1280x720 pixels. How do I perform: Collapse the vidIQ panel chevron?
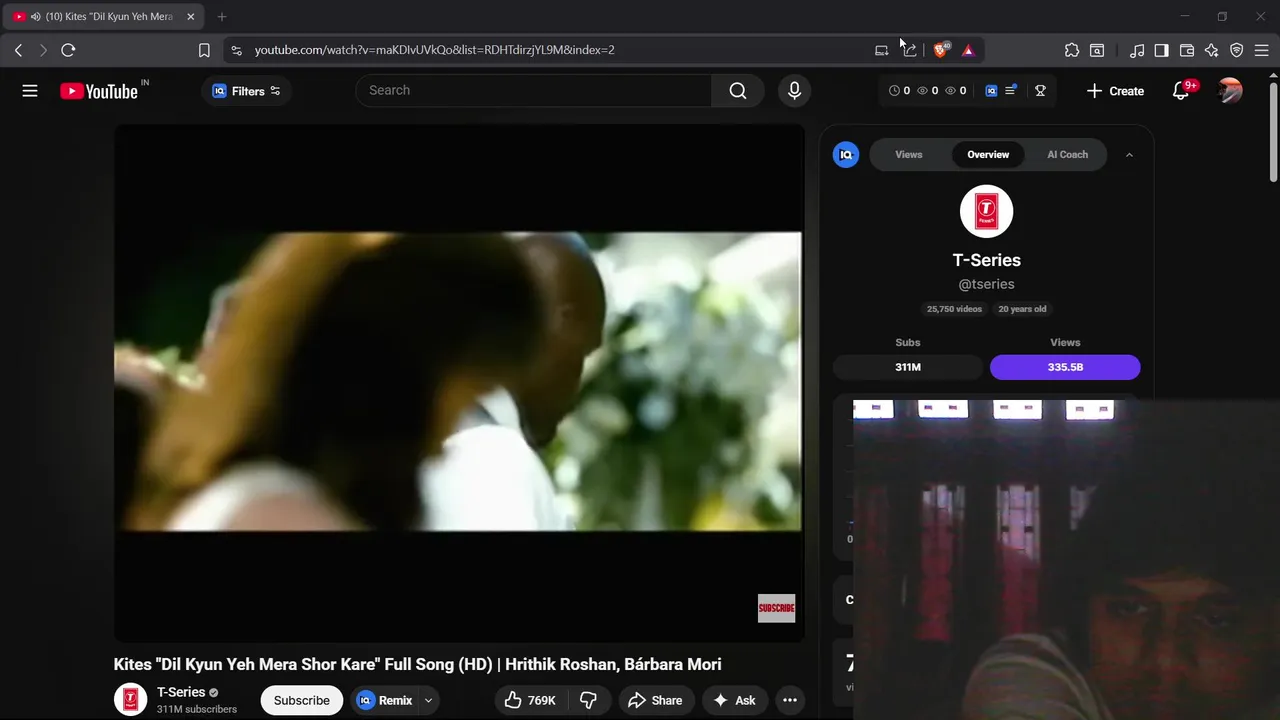(x=1129, y=155)
